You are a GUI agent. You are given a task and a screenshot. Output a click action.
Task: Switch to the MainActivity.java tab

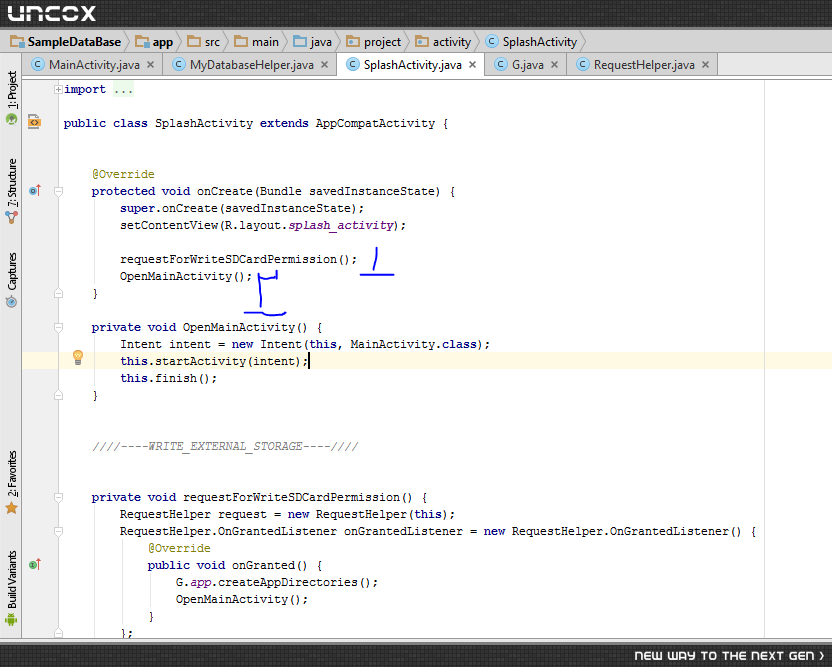[x=94, y=65]
